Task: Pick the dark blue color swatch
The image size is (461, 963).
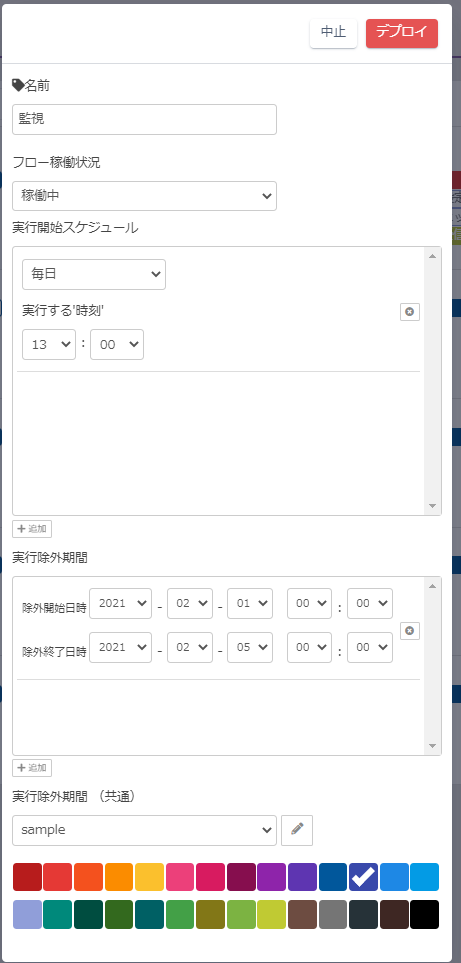Action: point(333,877)
